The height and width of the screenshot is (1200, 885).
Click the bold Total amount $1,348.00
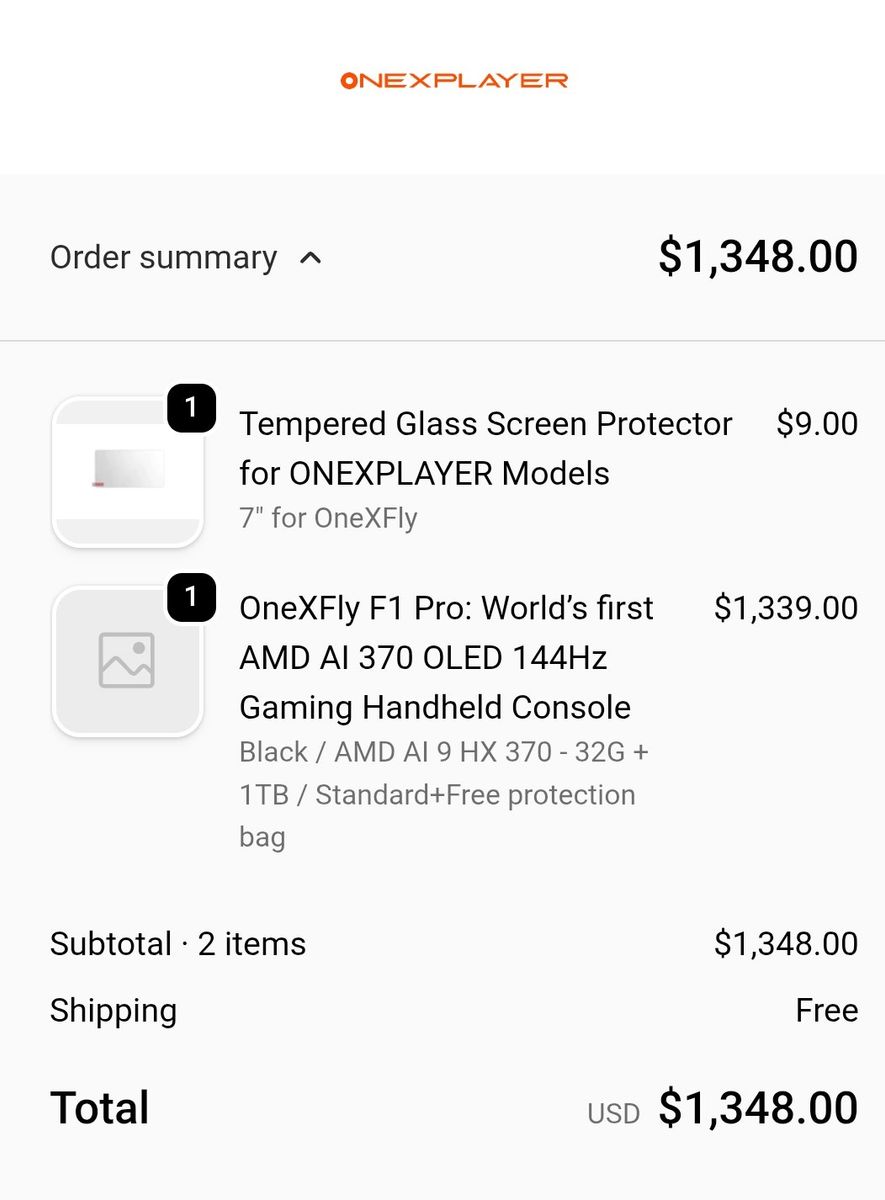757,1108
